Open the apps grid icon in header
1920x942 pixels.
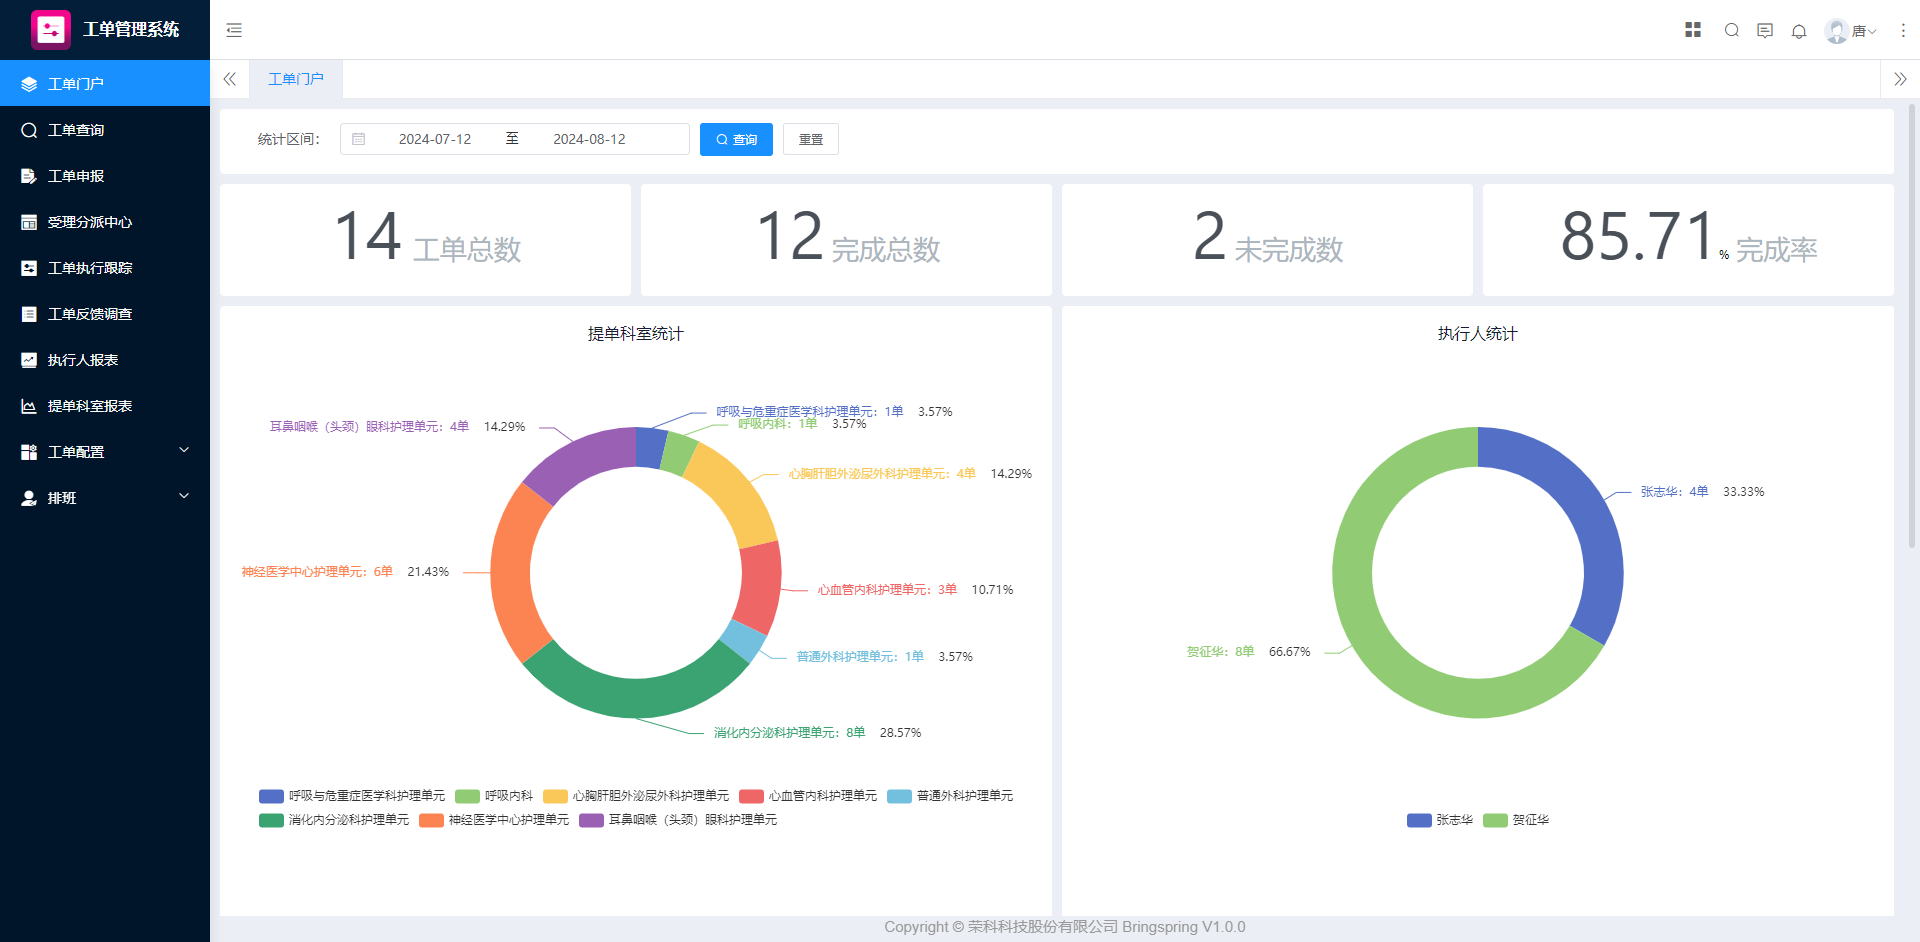point(1693,30)
